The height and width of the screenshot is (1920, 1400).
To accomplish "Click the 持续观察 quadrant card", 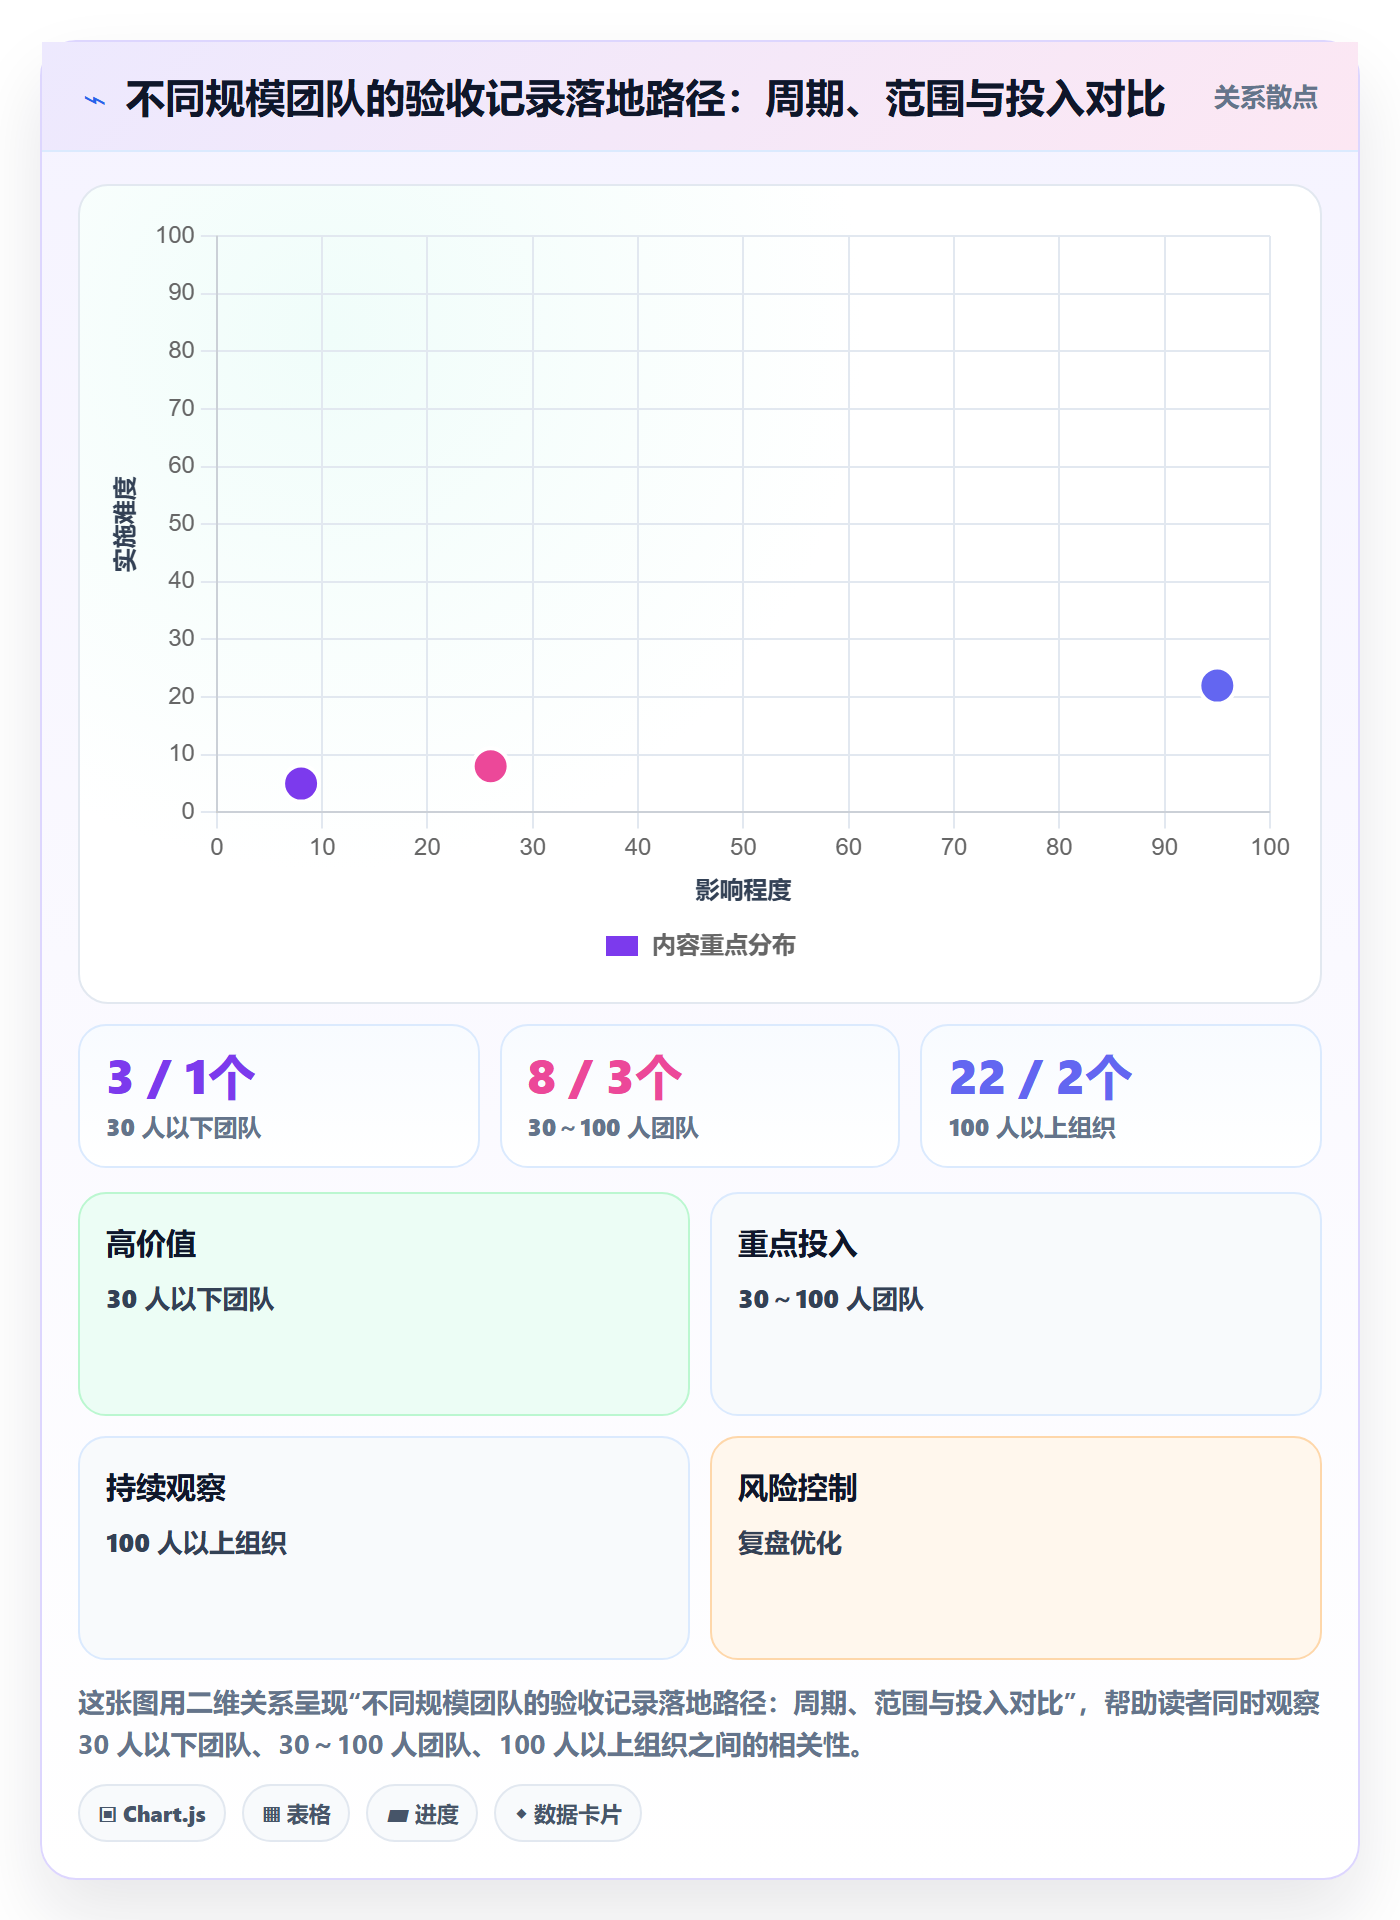I will [384, 1548].
